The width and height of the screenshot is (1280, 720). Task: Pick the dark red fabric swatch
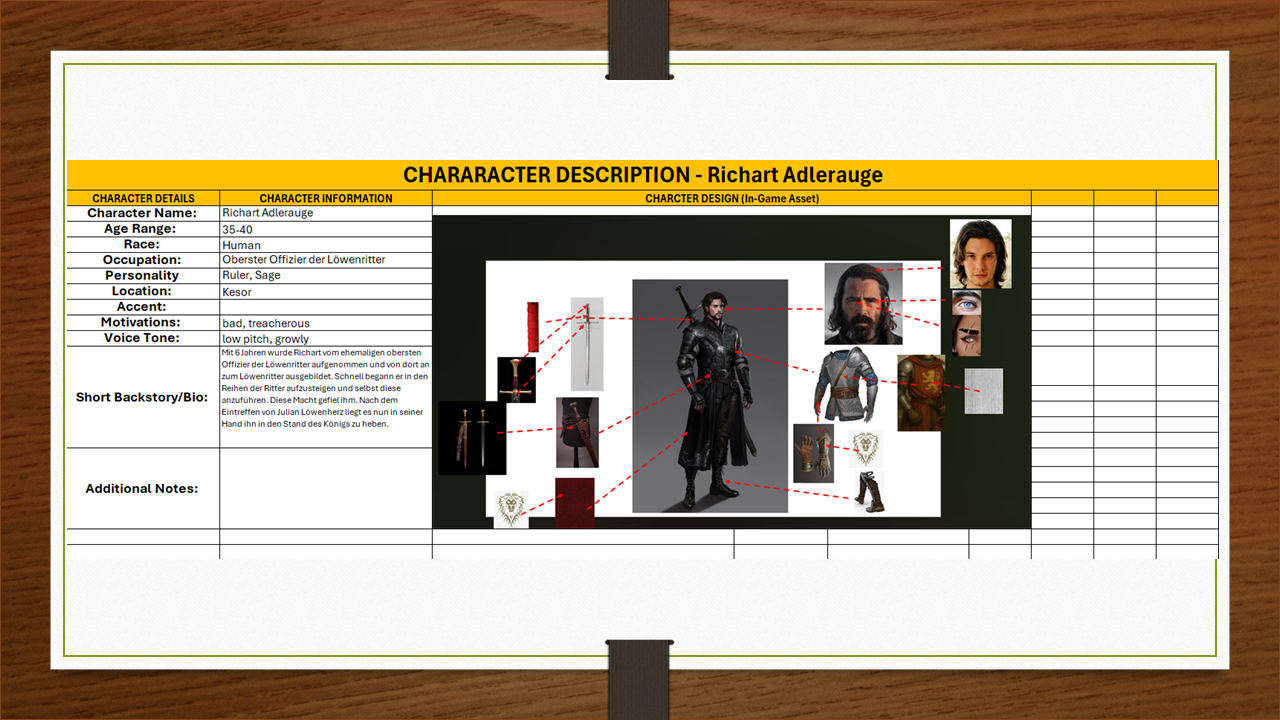pos(575,503)
